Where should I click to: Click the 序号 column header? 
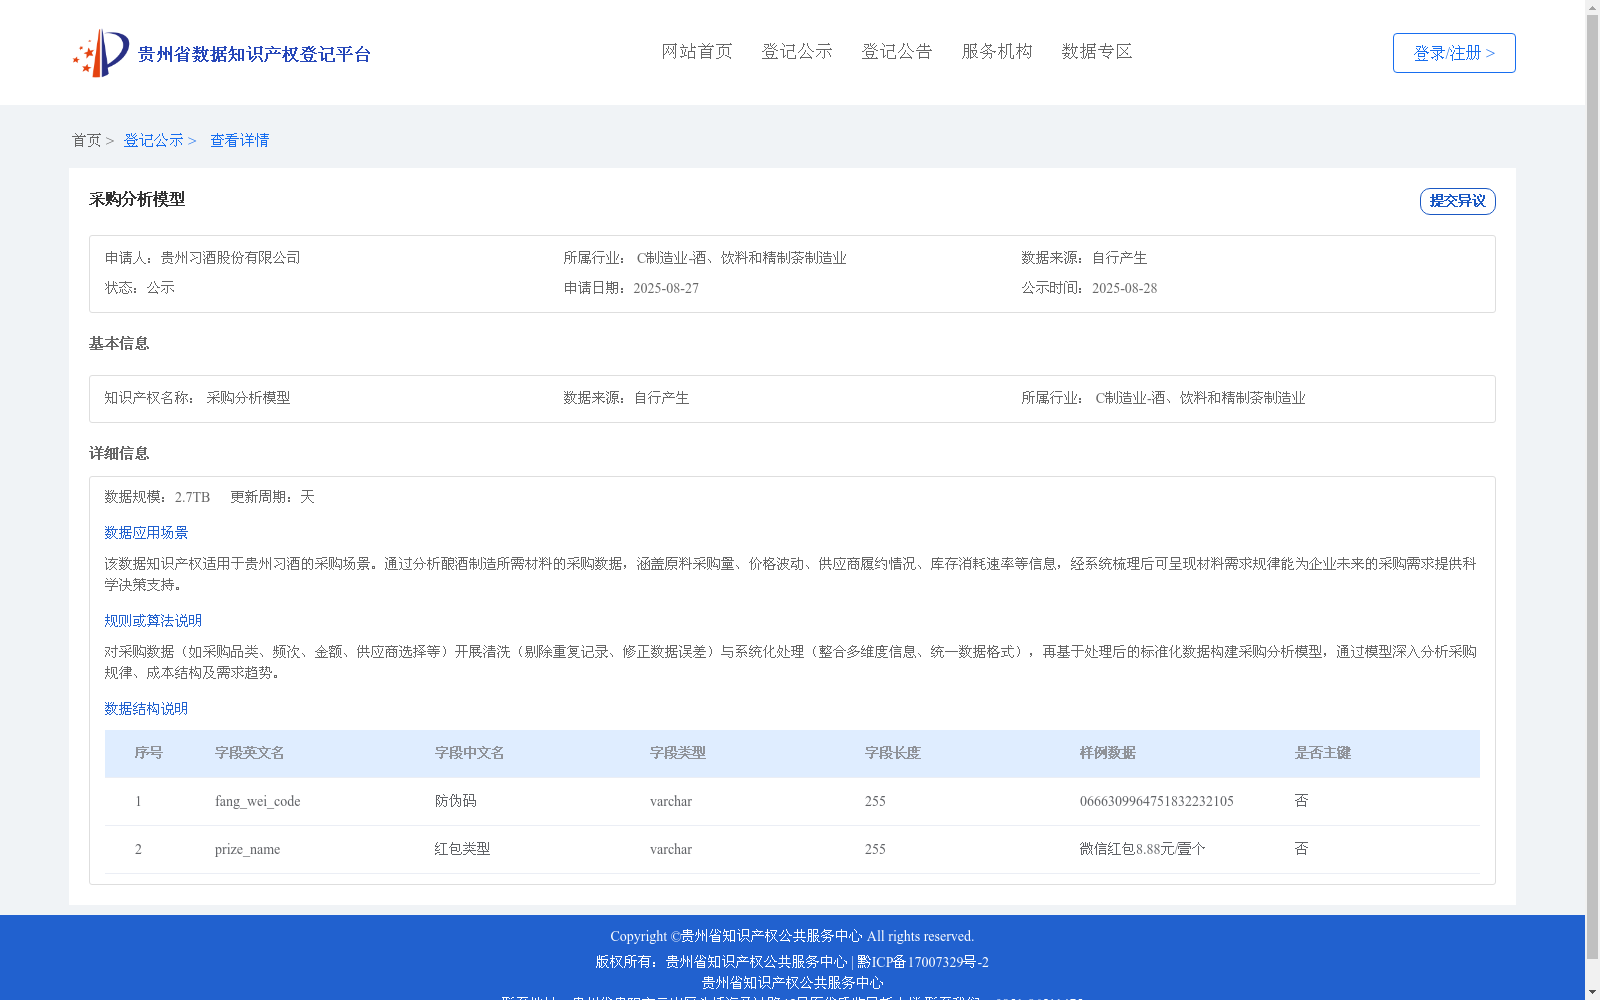click(149, 753)
